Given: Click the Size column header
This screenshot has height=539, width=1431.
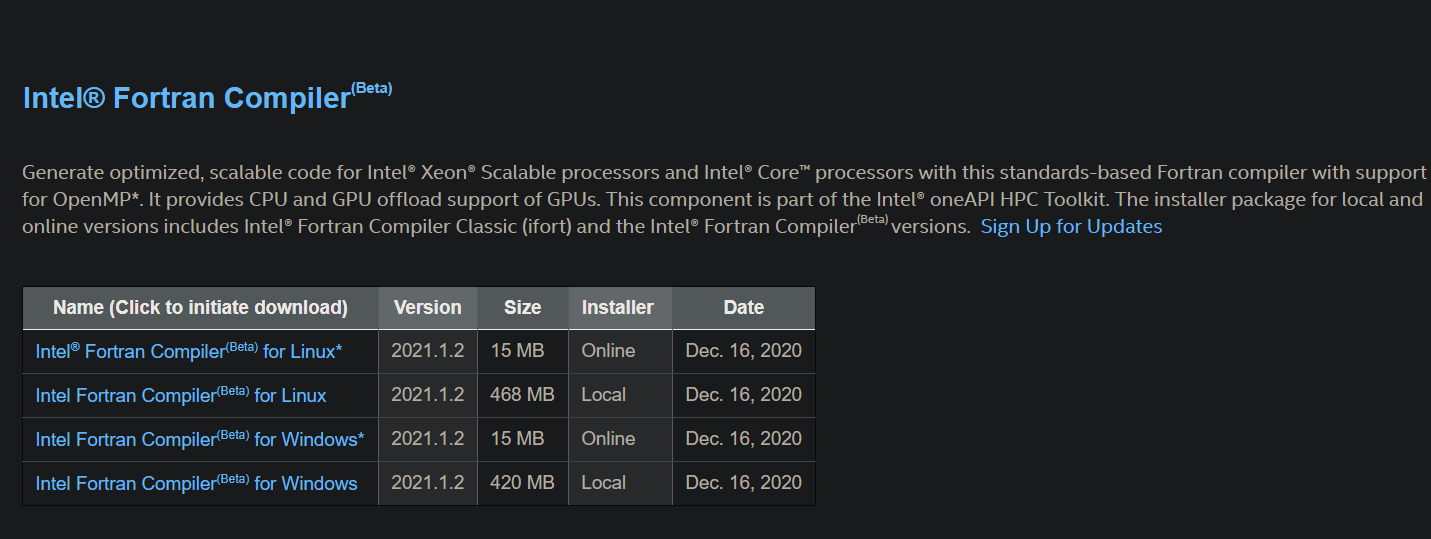Looking at the screenshot, I should click(522, 308).
